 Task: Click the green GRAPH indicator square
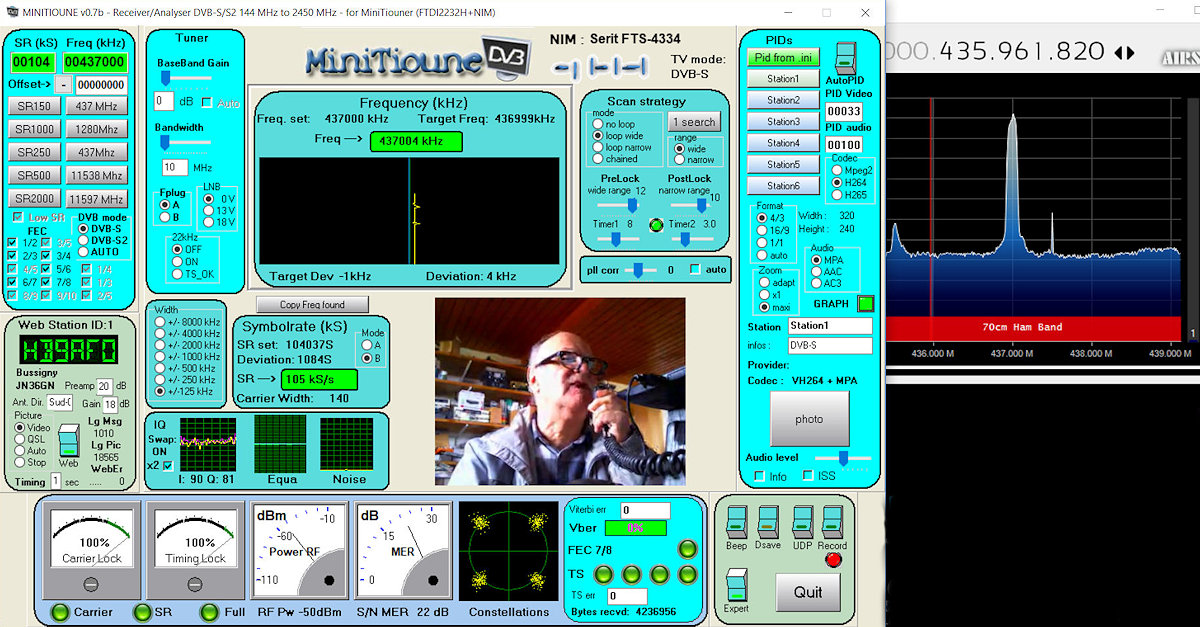click(x=866, y=304)
